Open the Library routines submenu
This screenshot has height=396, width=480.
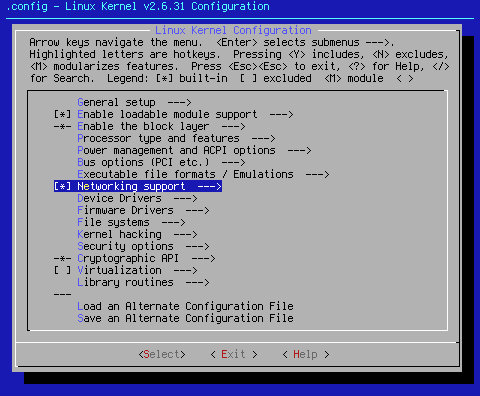(143, 282)
